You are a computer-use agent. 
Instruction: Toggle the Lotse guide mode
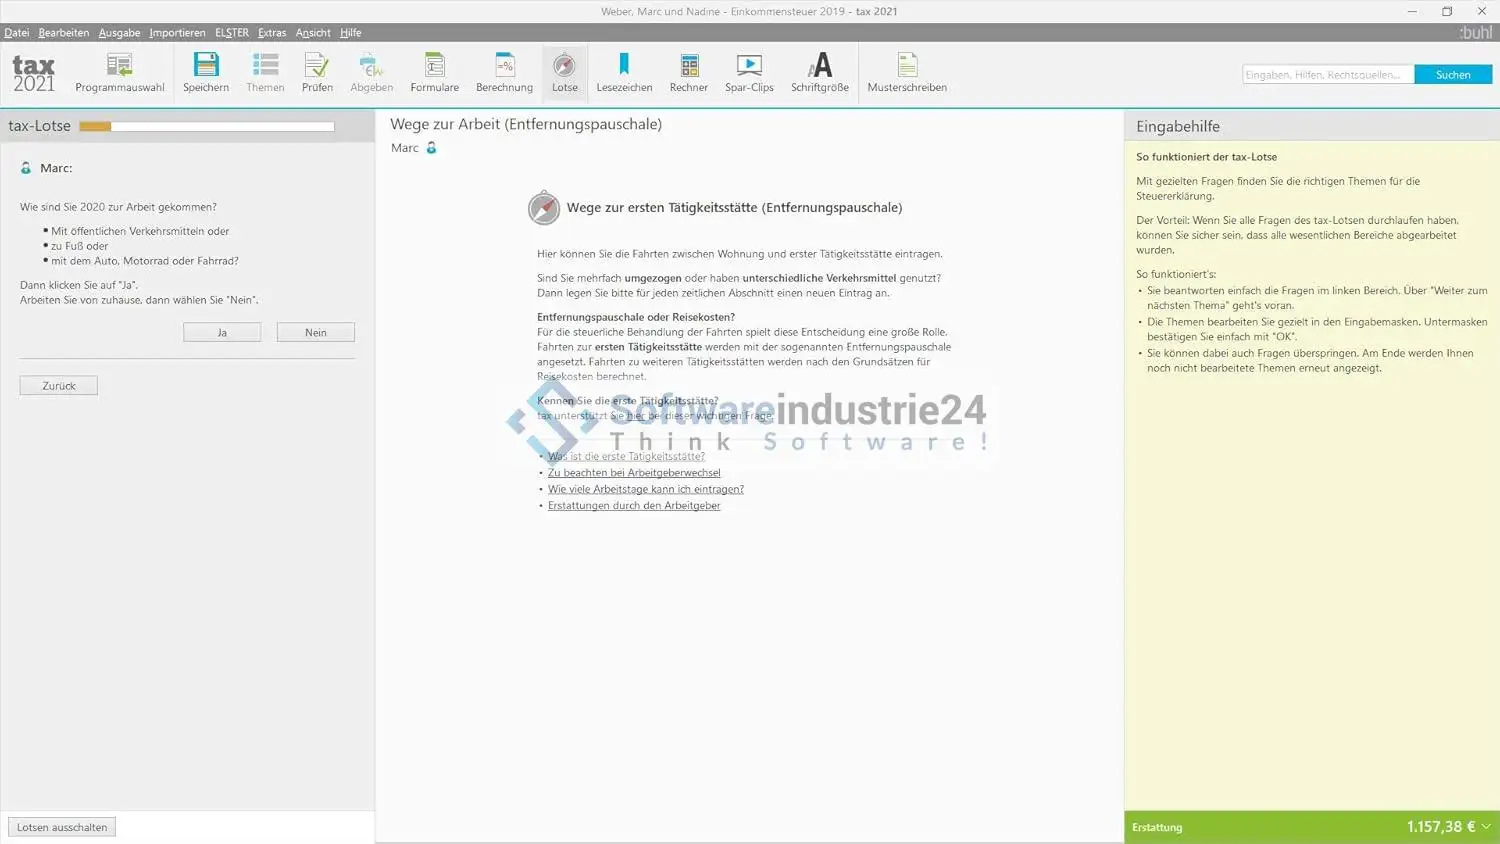click(564, 73)
